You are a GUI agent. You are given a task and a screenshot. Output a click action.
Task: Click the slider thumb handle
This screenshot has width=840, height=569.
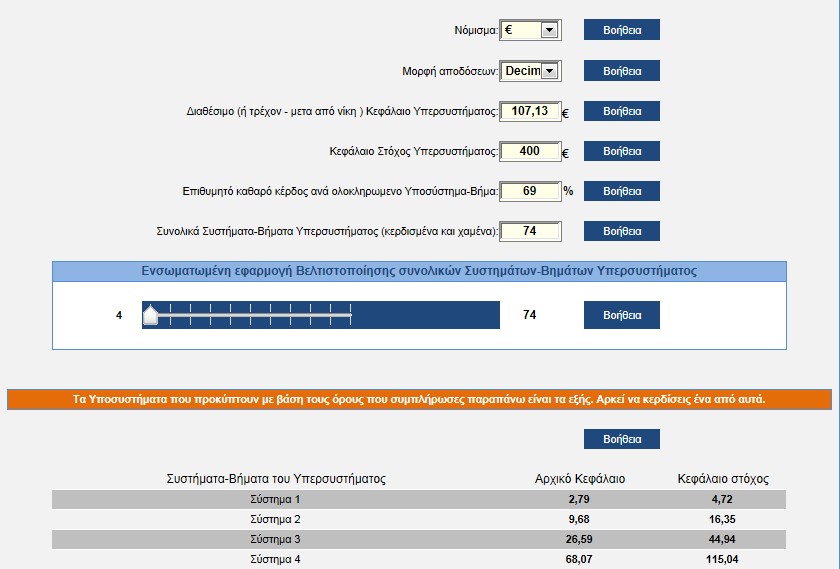coord(151,315)
